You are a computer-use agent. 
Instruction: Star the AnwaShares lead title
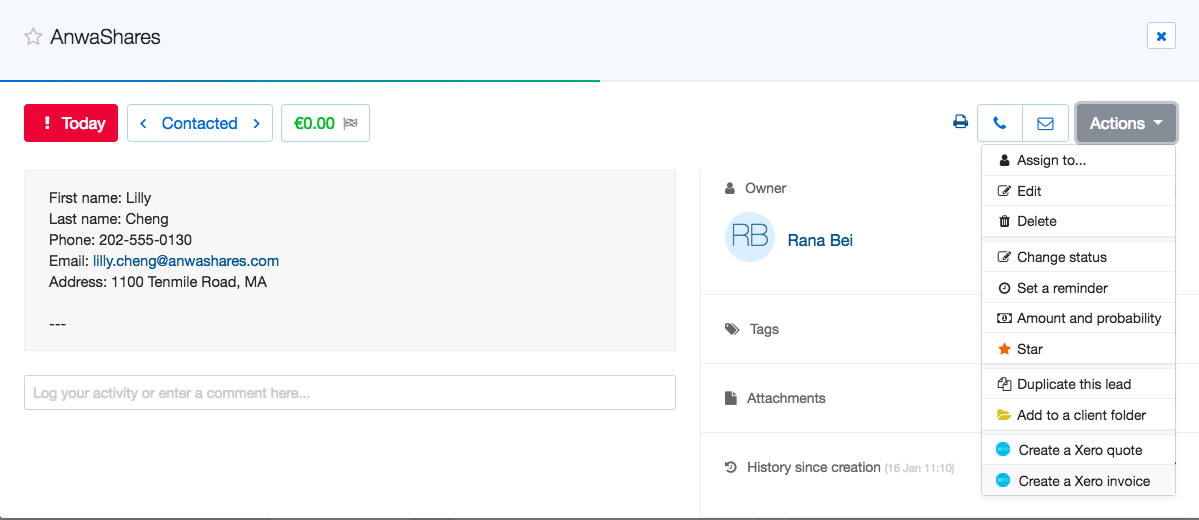[x=33, y=37]
